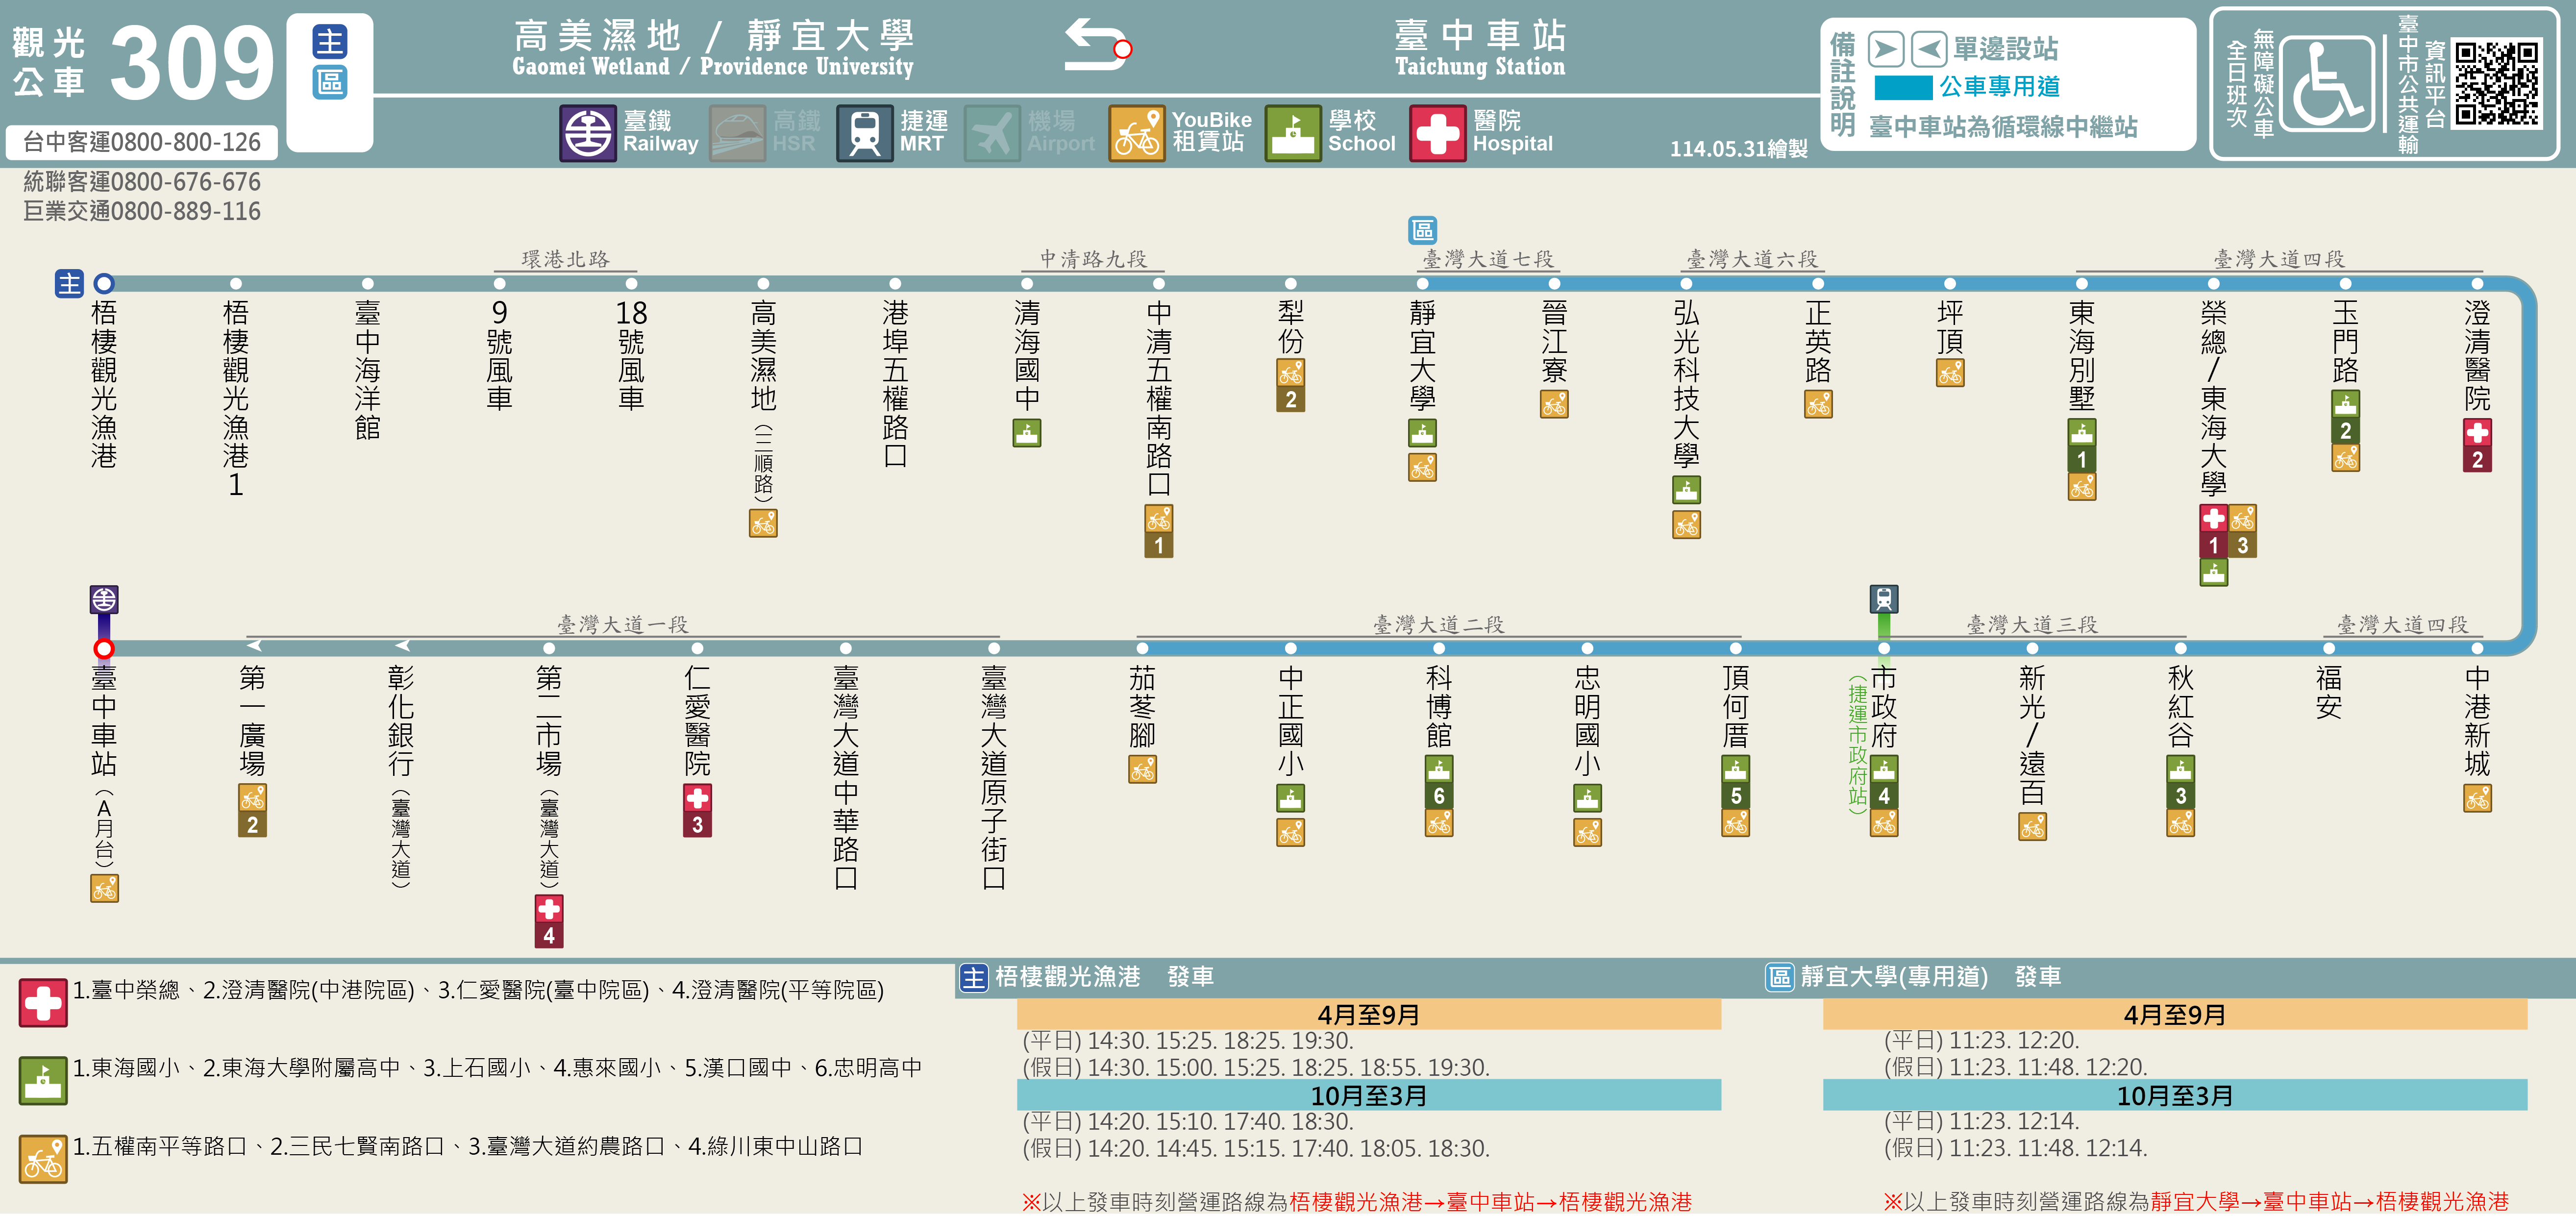Click the QR code in top right
This screenshot has width=2576, height=1216.
point(2497,84)
